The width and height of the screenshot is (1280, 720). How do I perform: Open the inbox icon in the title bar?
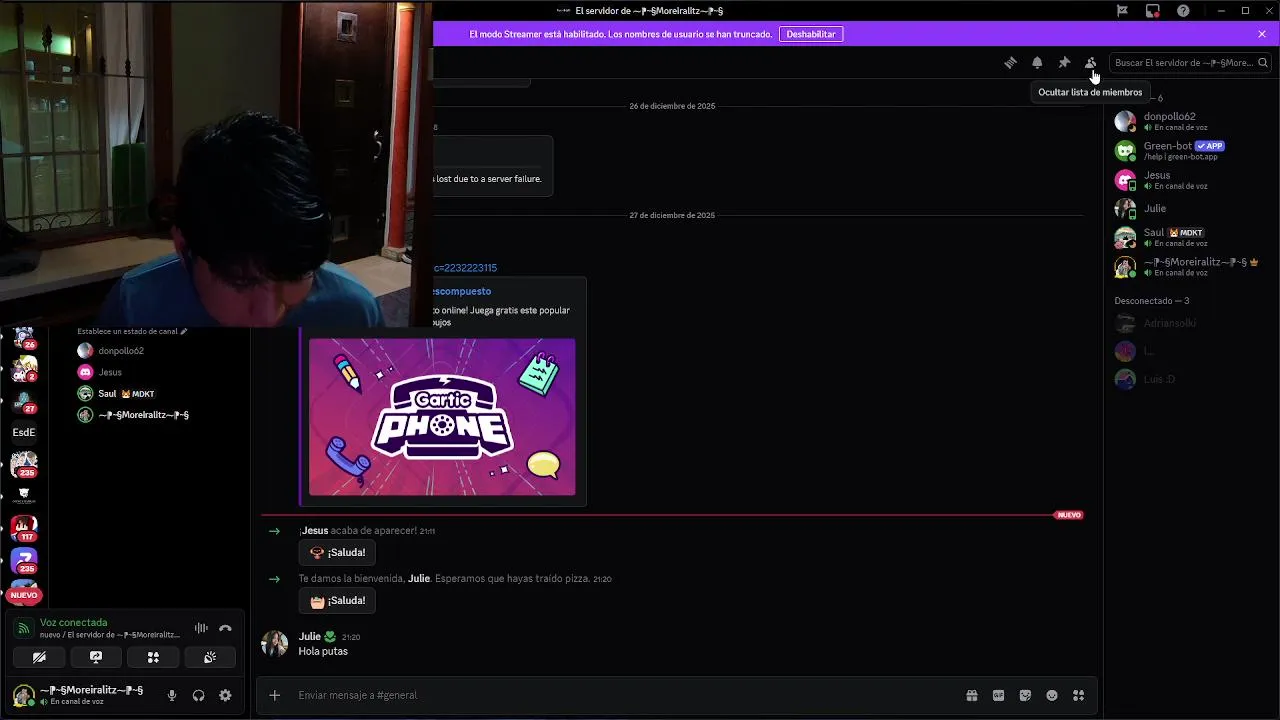1153,11
